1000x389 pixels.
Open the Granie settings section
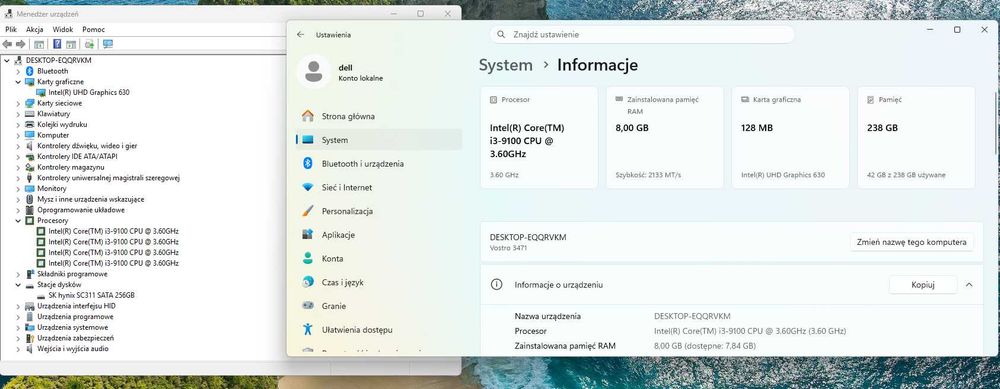point(379,306)
